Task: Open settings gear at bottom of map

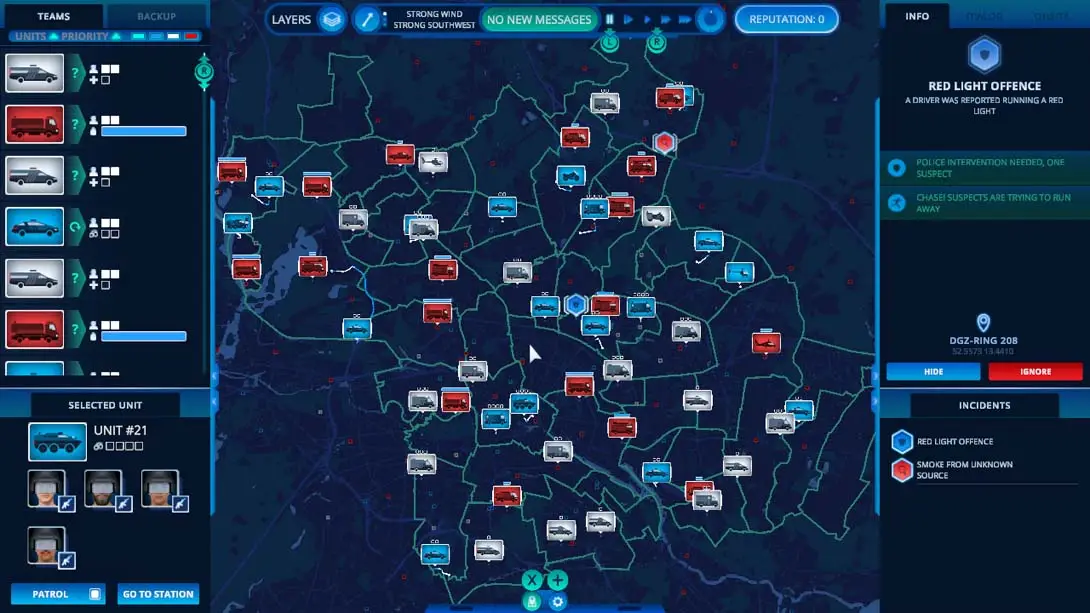Action: pos(557,601)
